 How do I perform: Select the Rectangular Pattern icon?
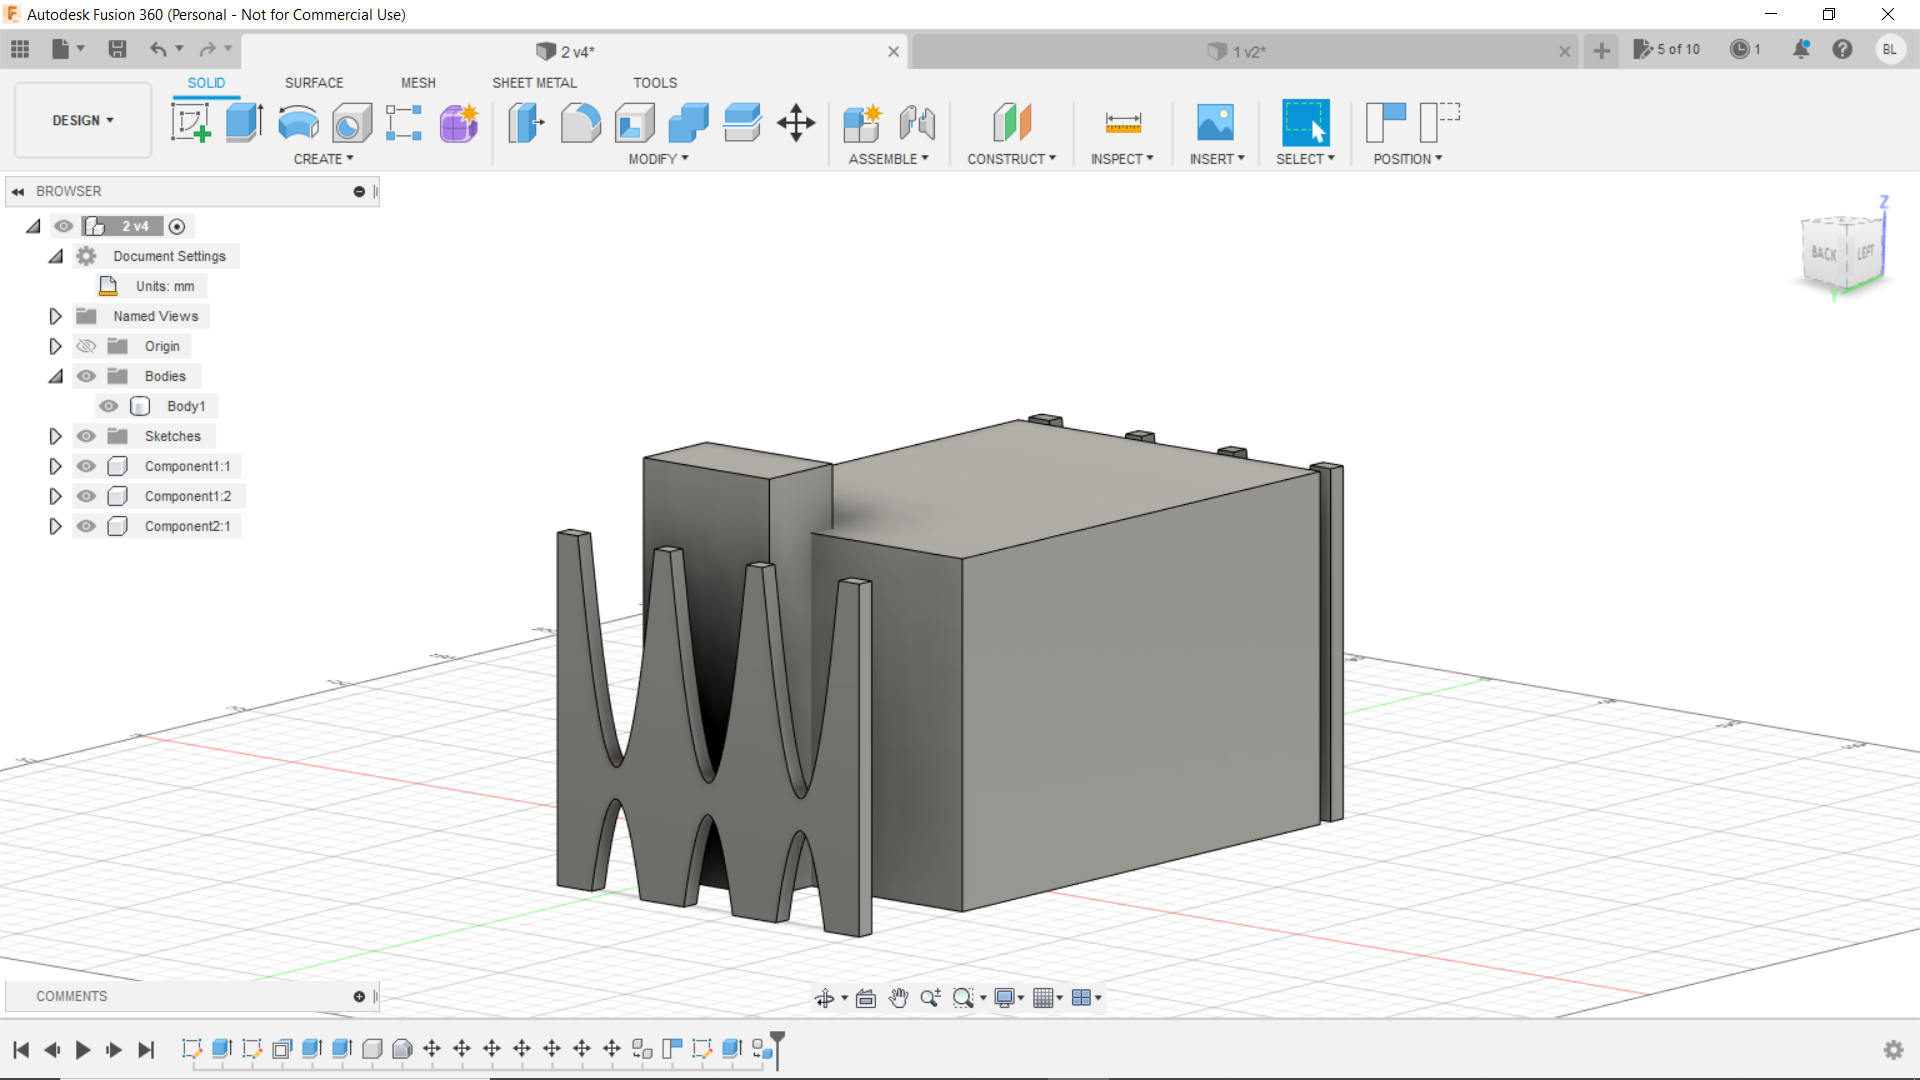pos(405,121)
